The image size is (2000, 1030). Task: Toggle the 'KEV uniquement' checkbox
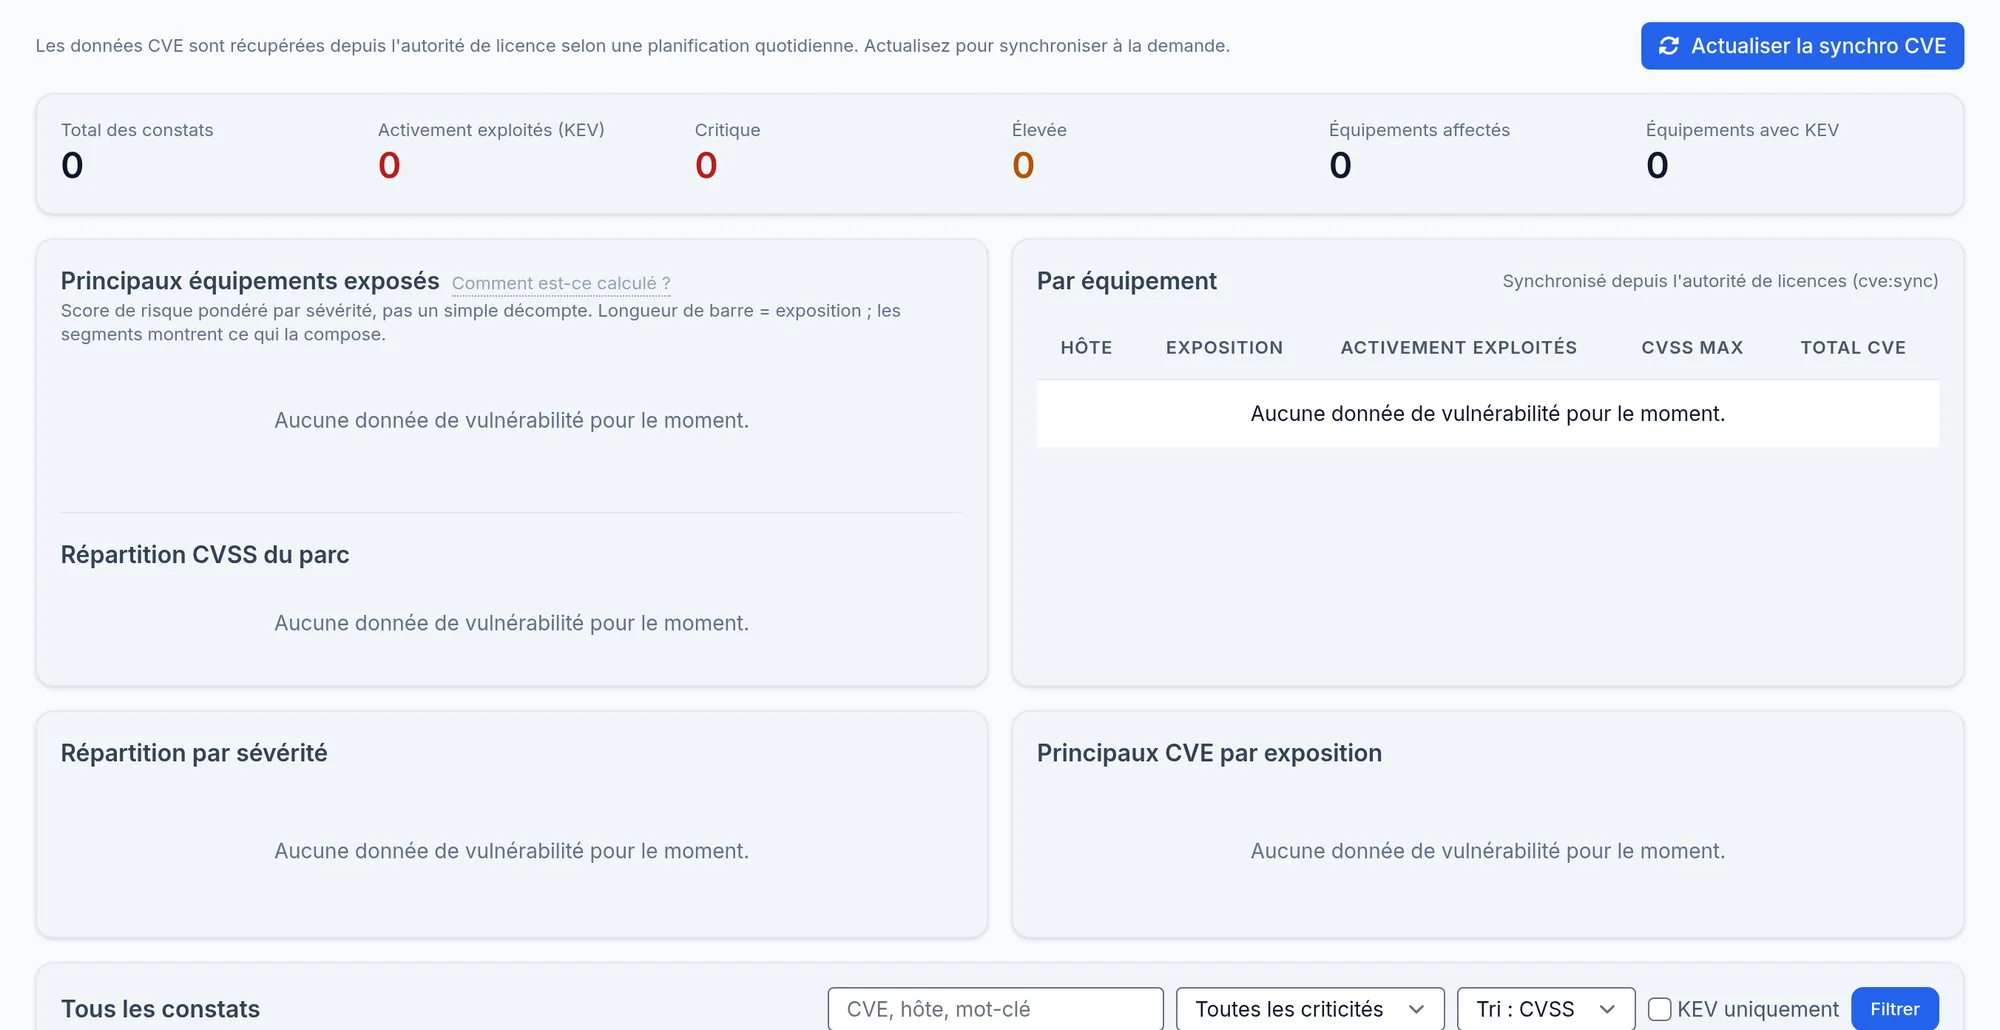coord(1659,1009)
